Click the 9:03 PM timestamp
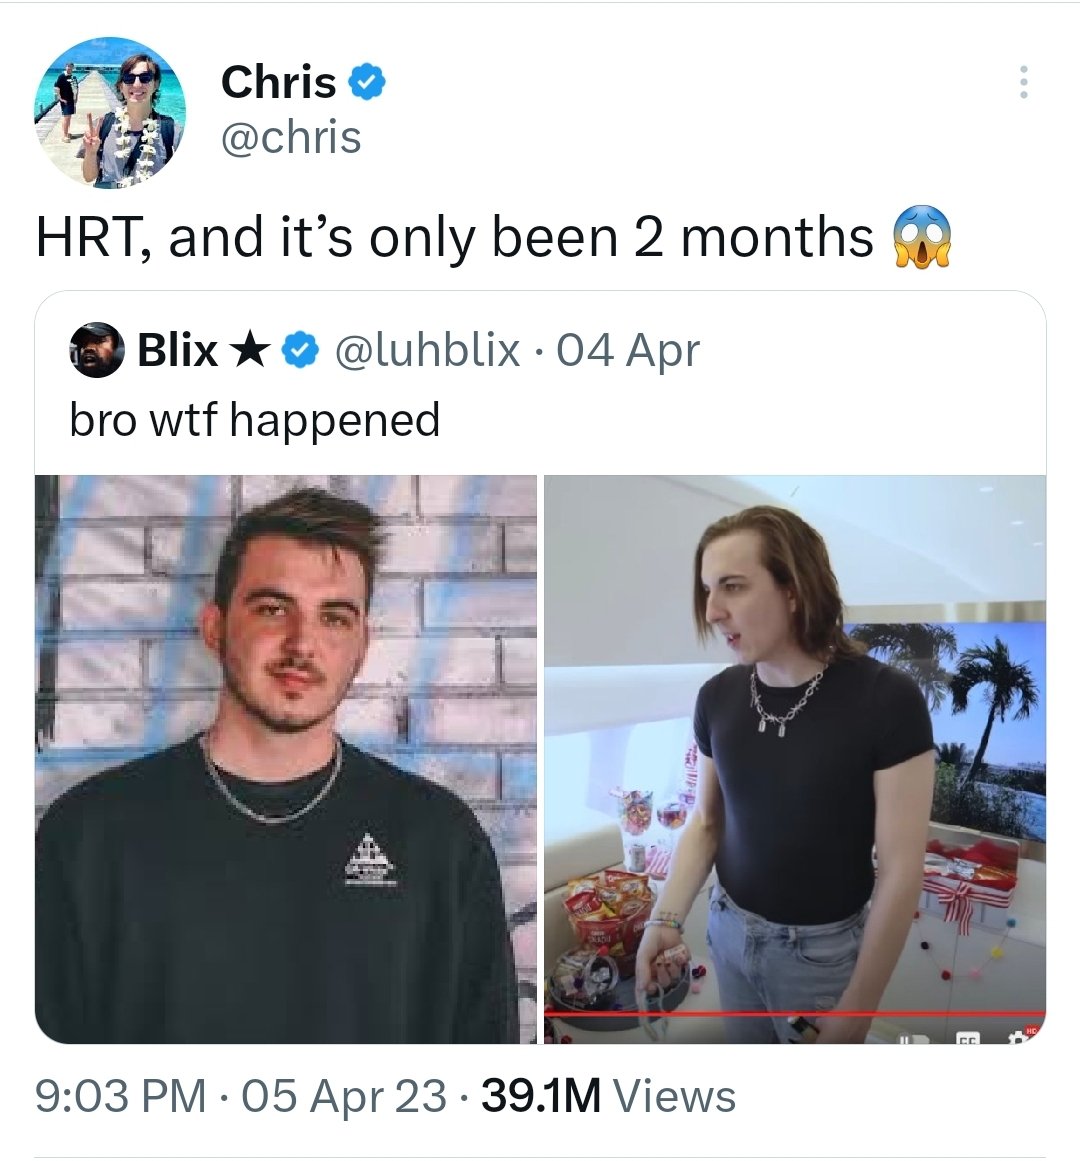This screenshot has width=1080, height=1161. pos(121,1096)
